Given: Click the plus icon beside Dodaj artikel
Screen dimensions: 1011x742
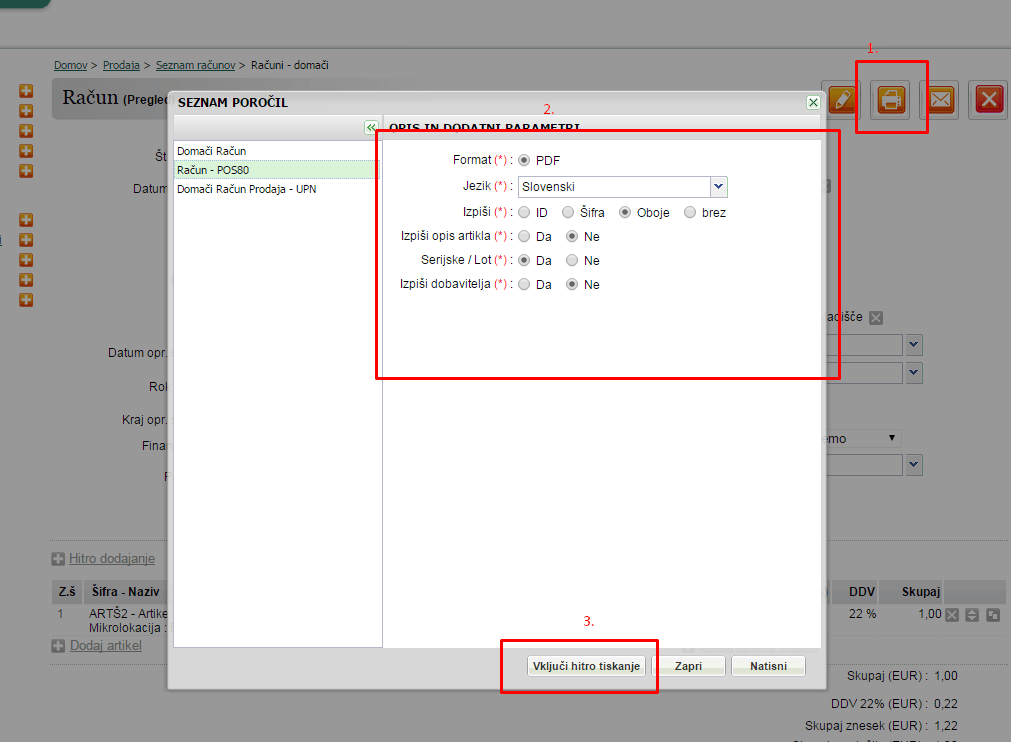Looking at the screenshot, I should pyautogui.click(x=58, y=646).
